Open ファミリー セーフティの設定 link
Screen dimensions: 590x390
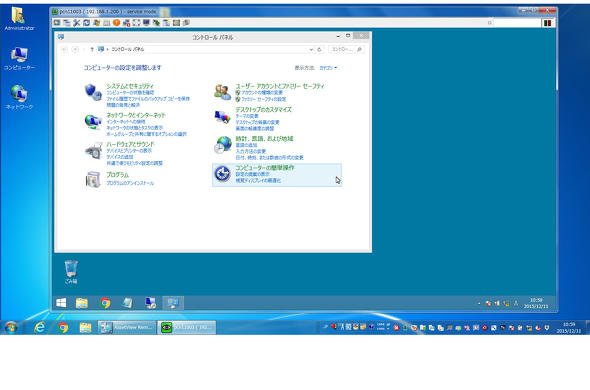tap(264, 99)
